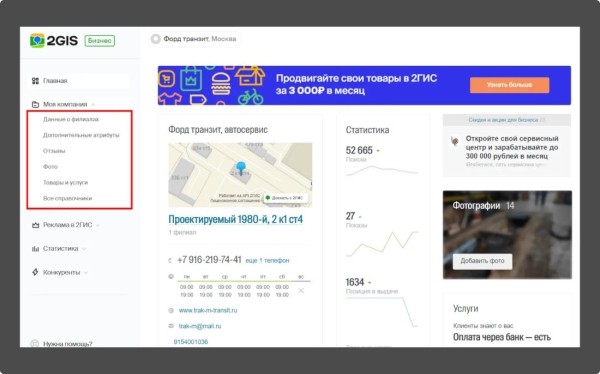
Task: Click the Моя компания folder icon
Action: [35, 104]
